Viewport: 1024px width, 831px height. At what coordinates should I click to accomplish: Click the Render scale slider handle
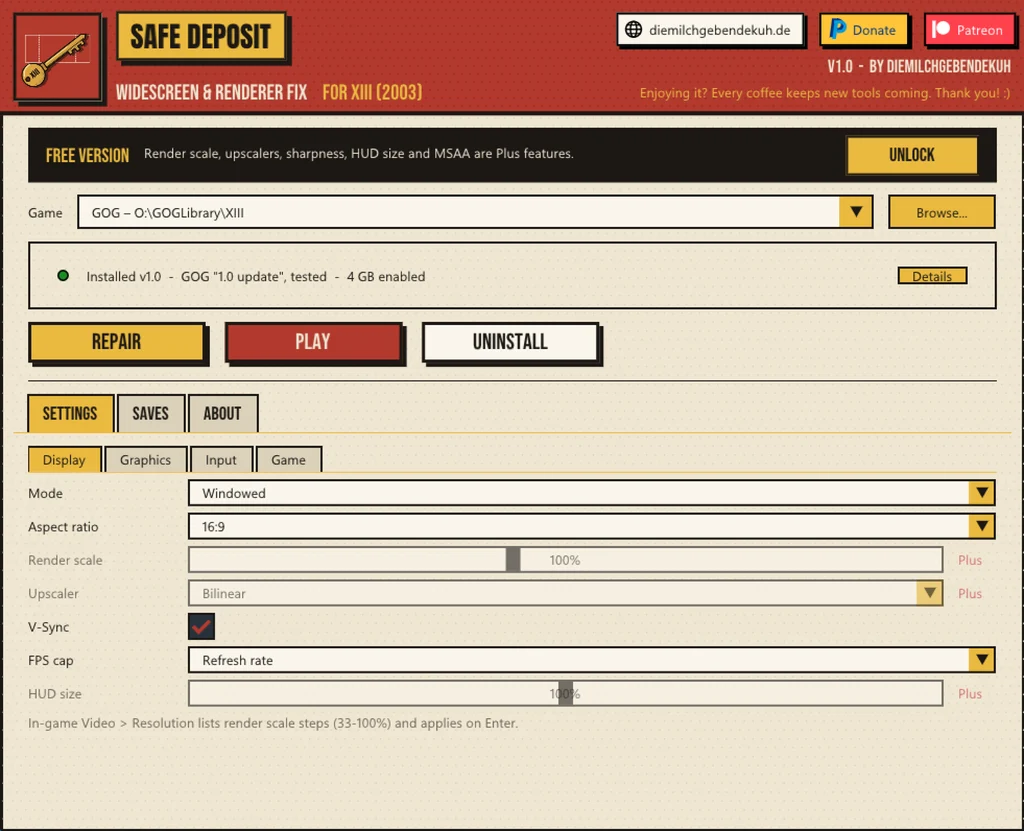513,560
